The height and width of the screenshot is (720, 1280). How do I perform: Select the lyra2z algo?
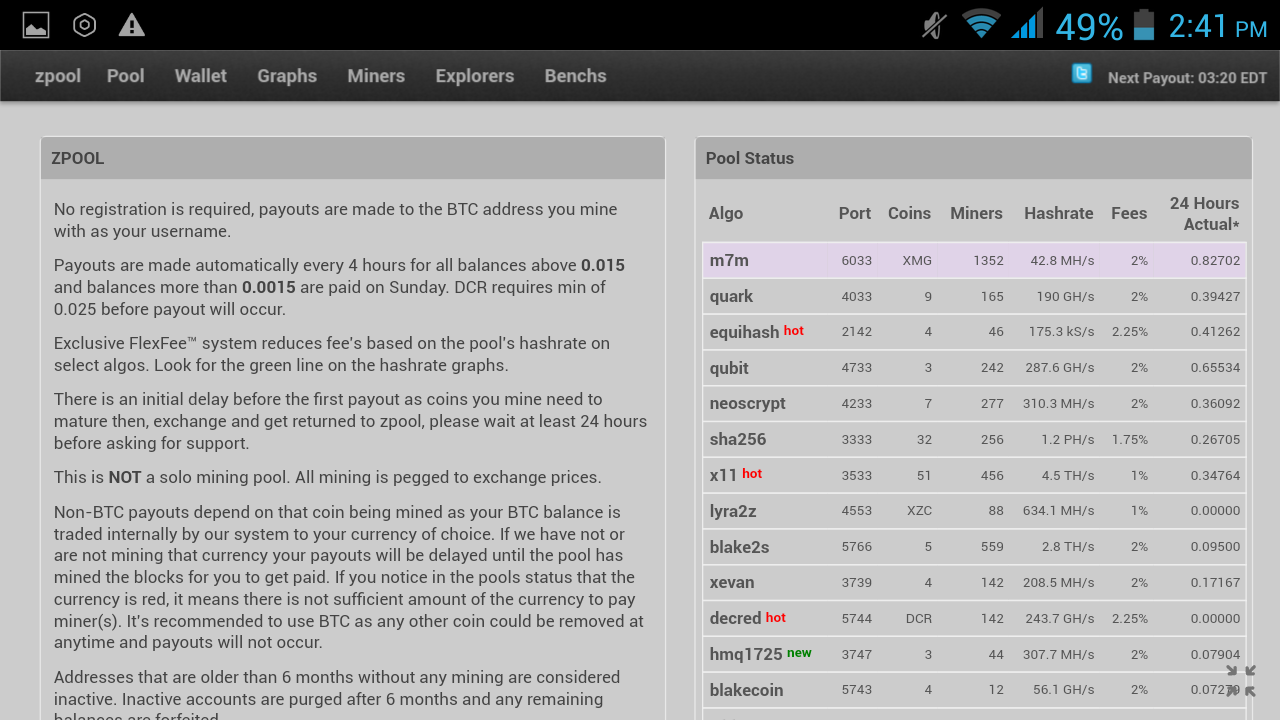point(733,511)
